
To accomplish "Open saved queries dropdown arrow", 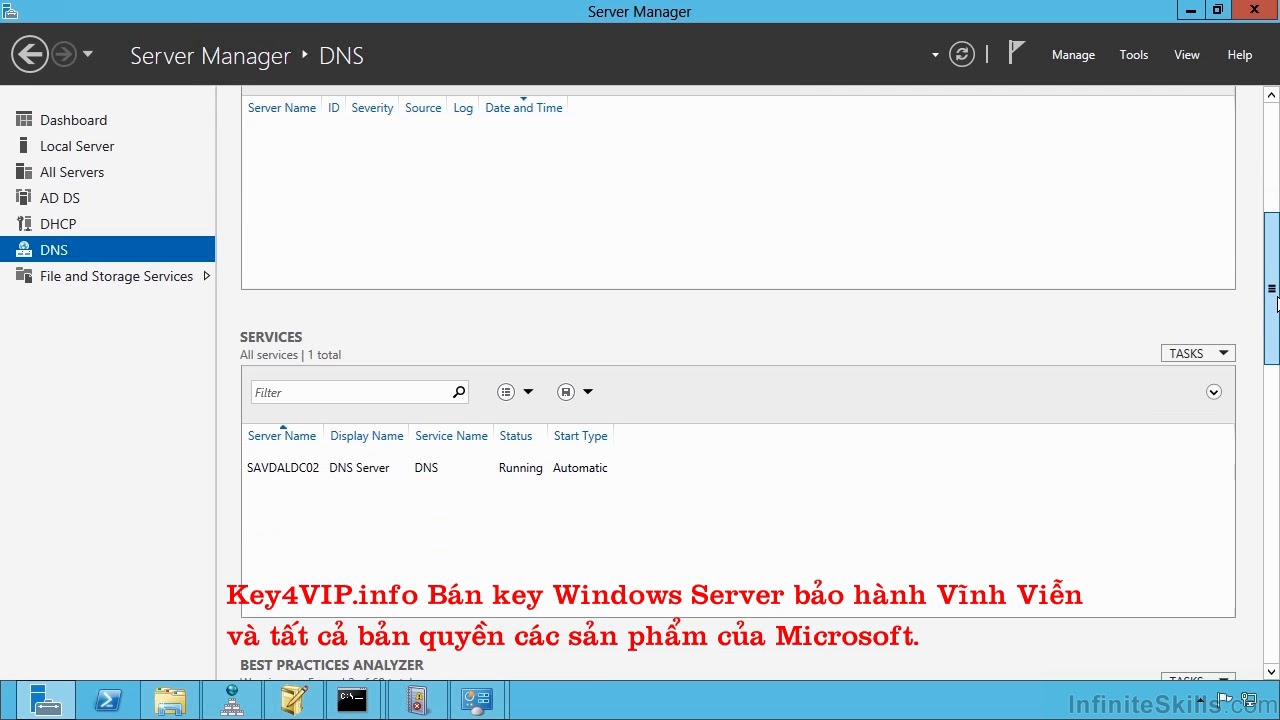I will click(588, 392).
